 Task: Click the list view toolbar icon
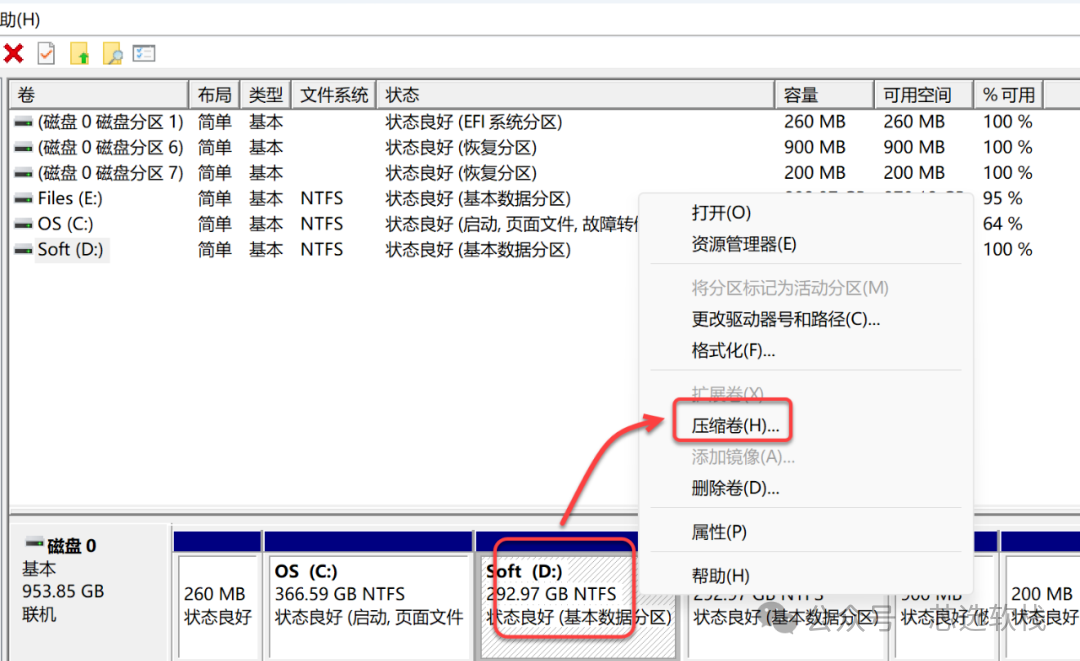tap(144, 53)
